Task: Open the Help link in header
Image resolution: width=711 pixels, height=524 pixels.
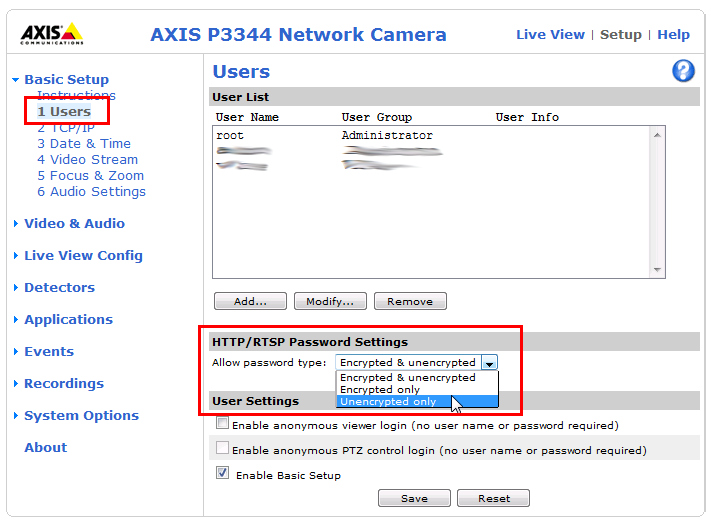Action: point(673,34)
